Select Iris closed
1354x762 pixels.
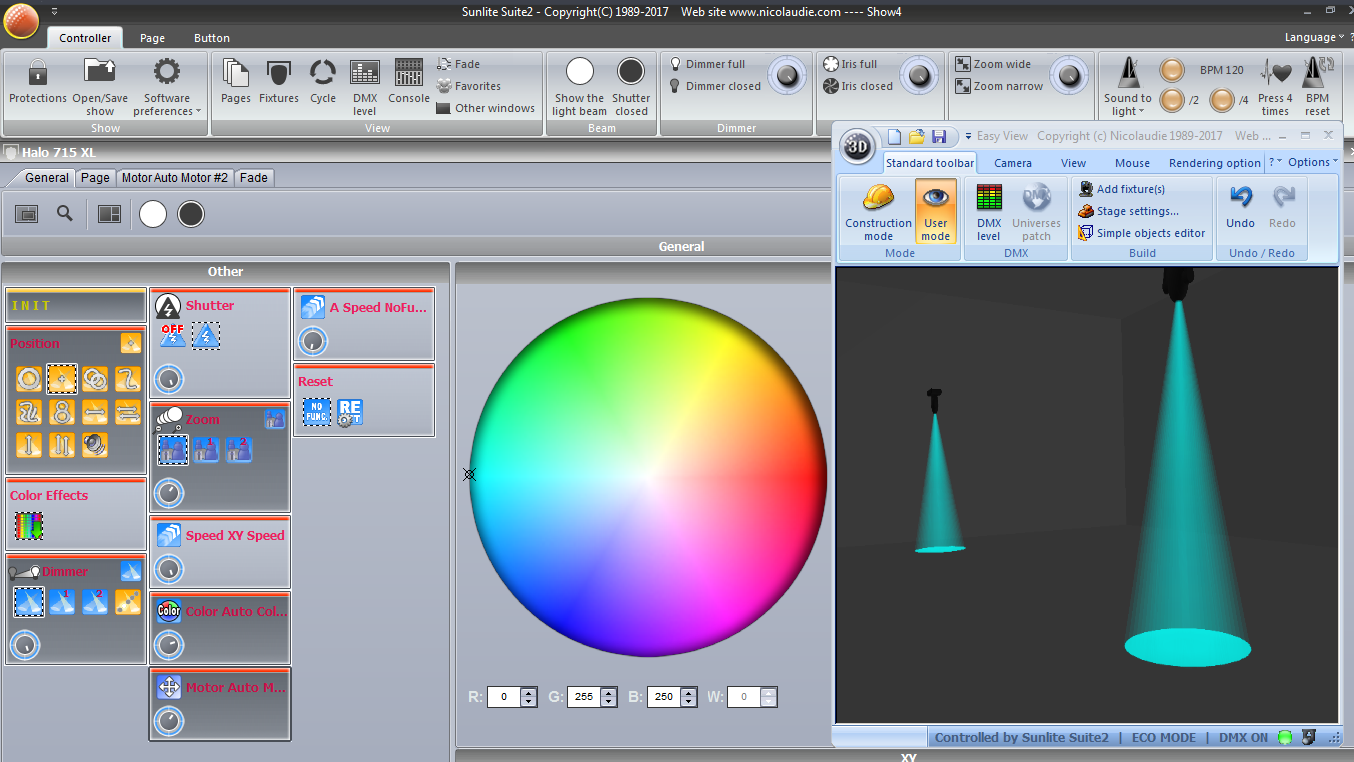[x=858, y=86]
